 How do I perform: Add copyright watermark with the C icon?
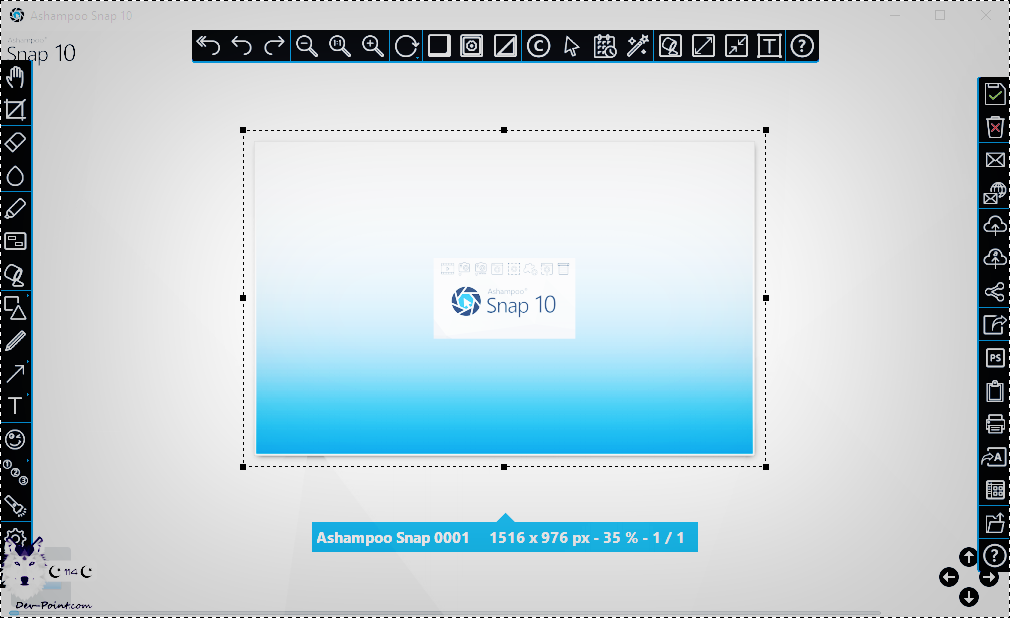tap(538, 46)
